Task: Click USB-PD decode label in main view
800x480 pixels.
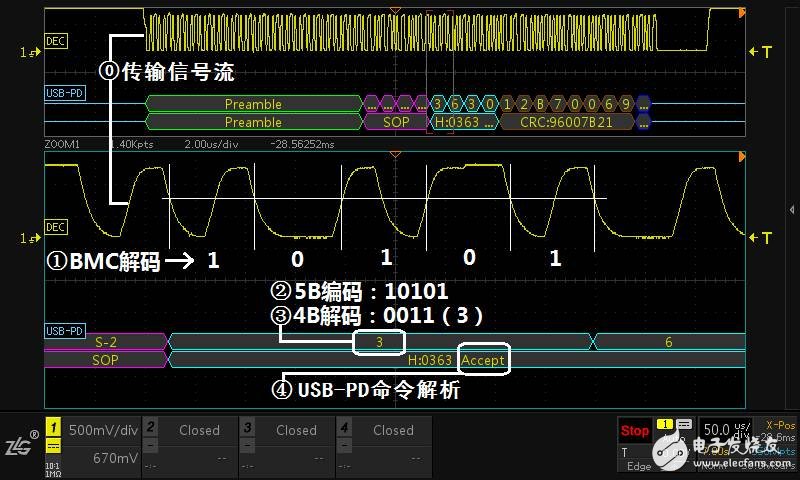Action: pos(65,93)
